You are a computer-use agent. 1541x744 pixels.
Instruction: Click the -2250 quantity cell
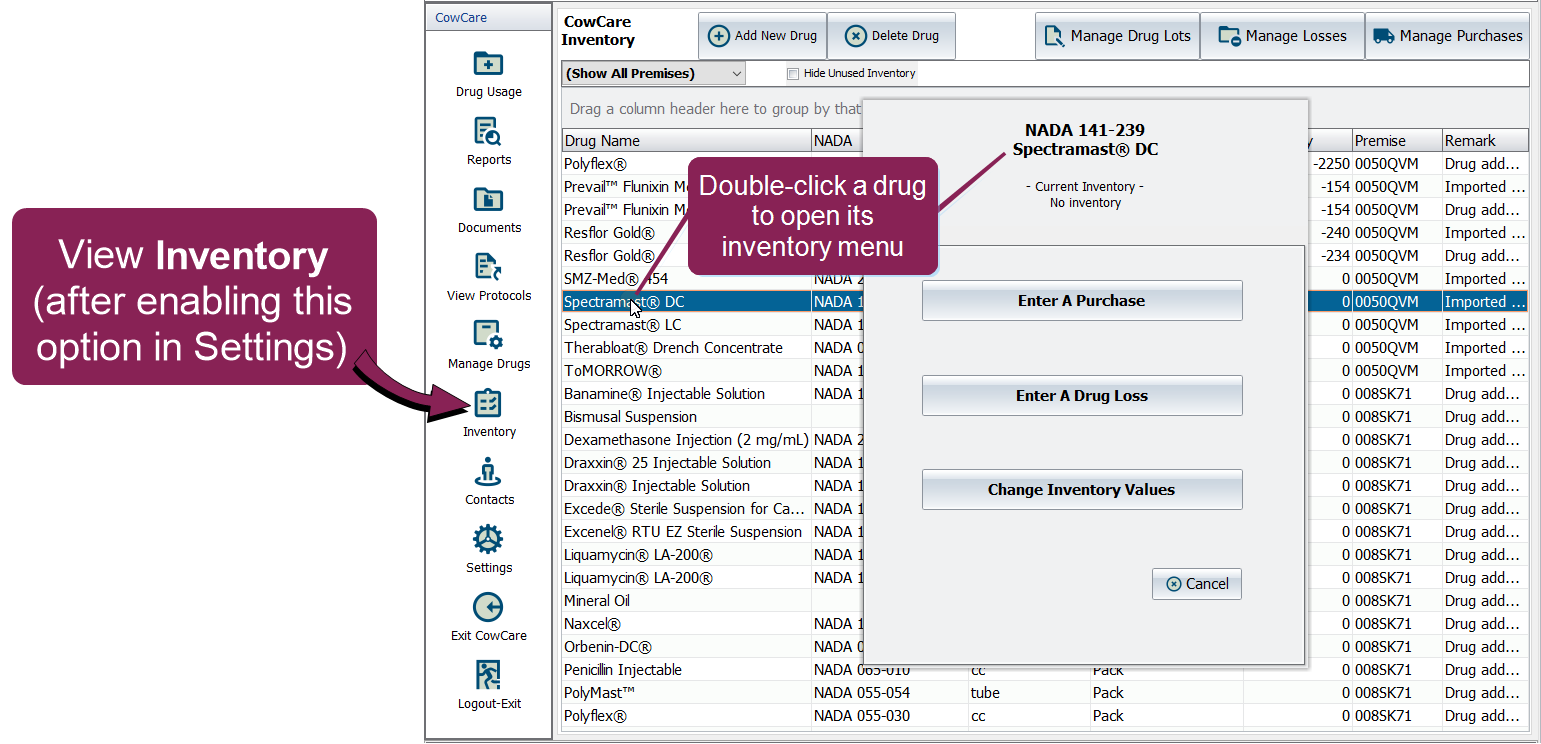[x=1330, y=164]
